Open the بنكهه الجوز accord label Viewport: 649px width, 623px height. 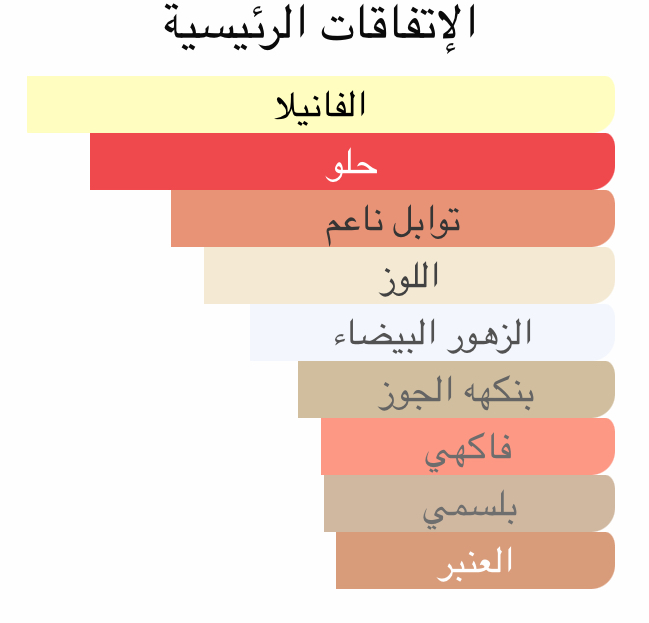(x=456, y=391)
